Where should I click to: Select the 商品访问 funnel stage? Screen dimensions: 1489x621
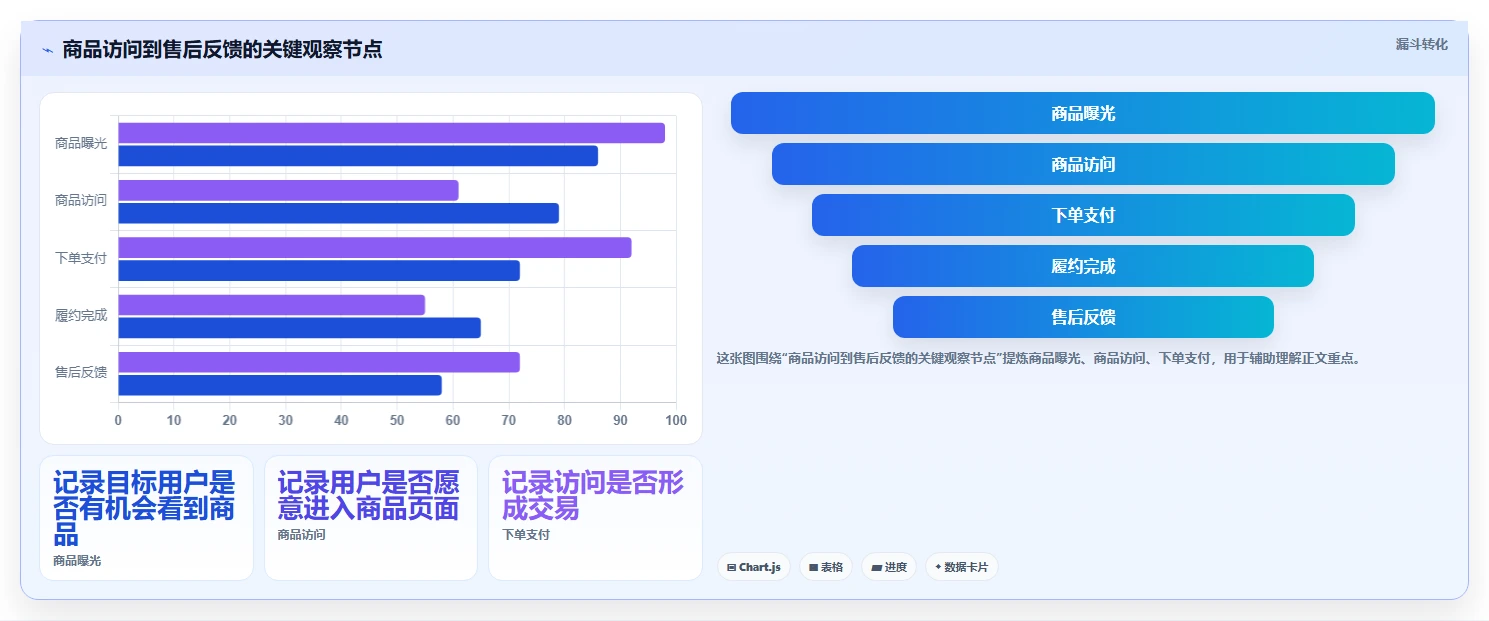(1083, 164)
